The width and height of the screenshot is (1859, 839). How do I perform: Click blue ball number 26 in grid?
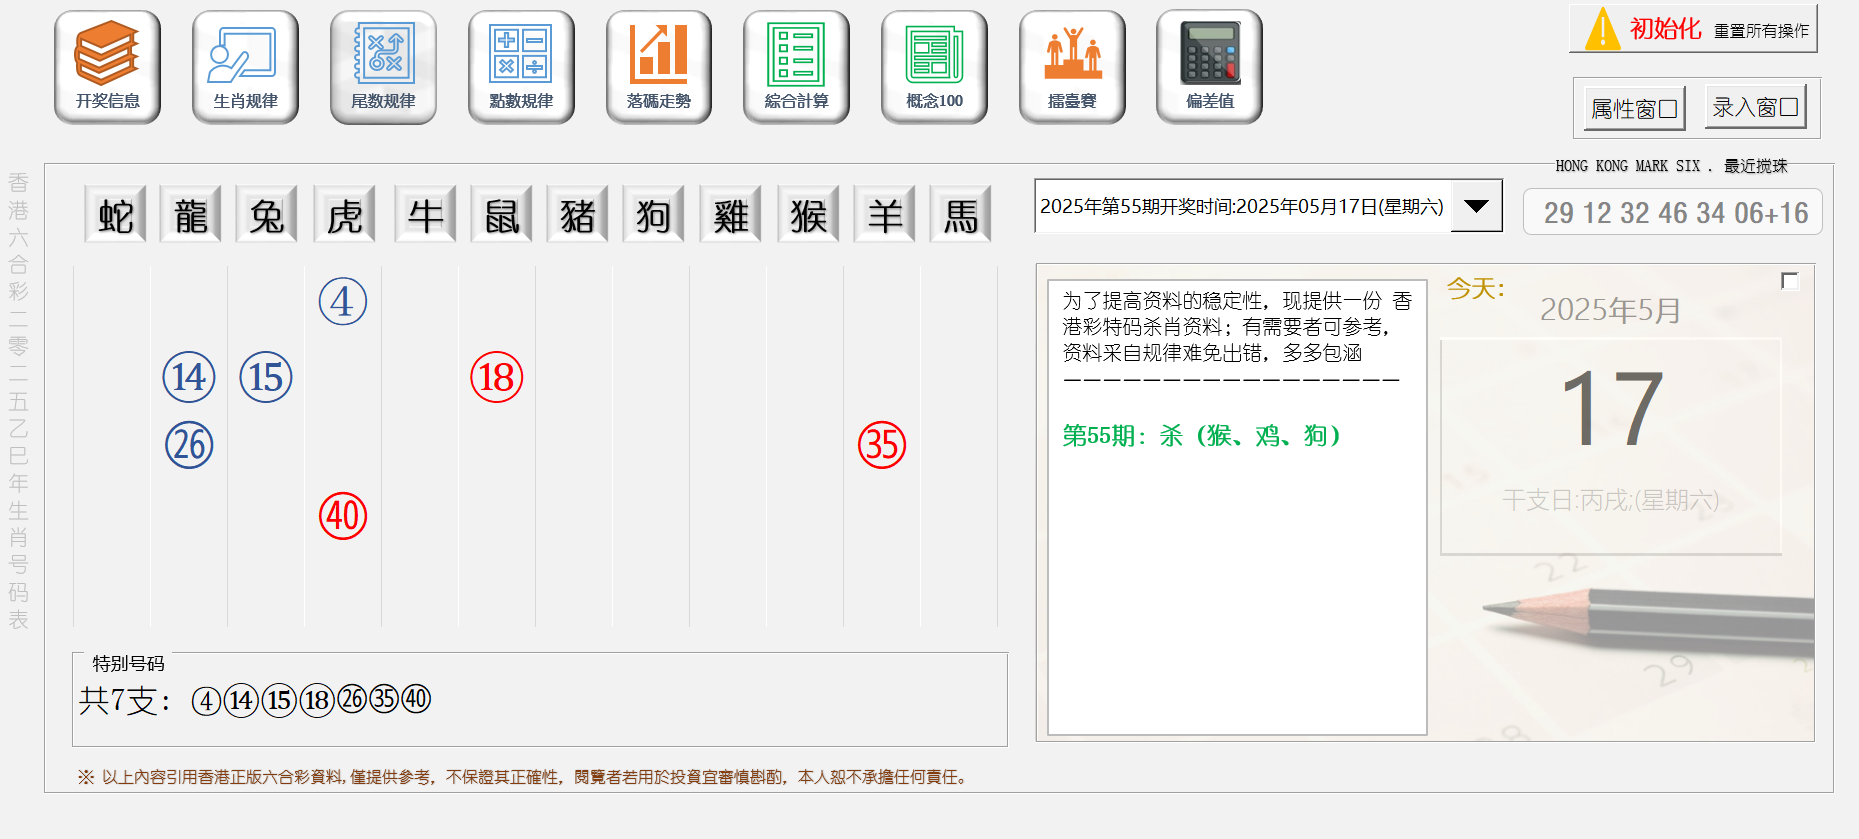[x=189, y=445]
